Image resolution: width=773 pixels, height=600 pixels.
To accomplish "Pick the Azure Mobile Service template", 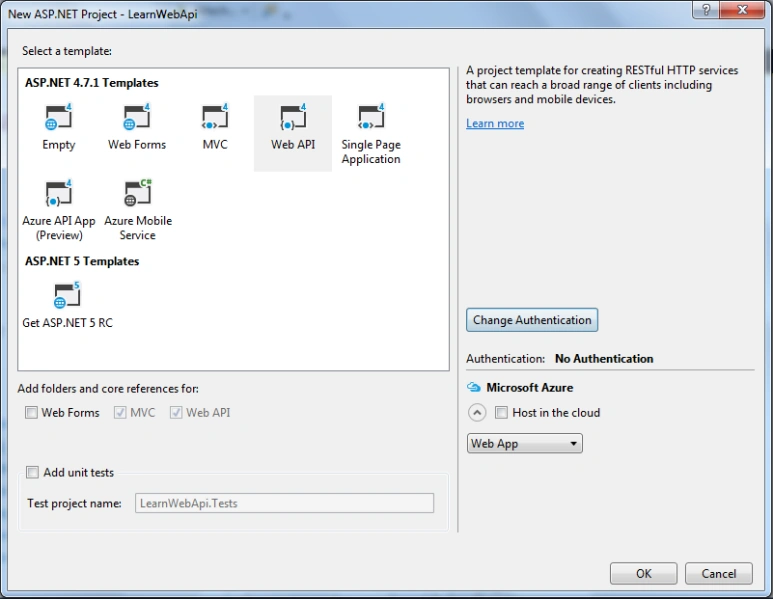I will pos(138,210).
